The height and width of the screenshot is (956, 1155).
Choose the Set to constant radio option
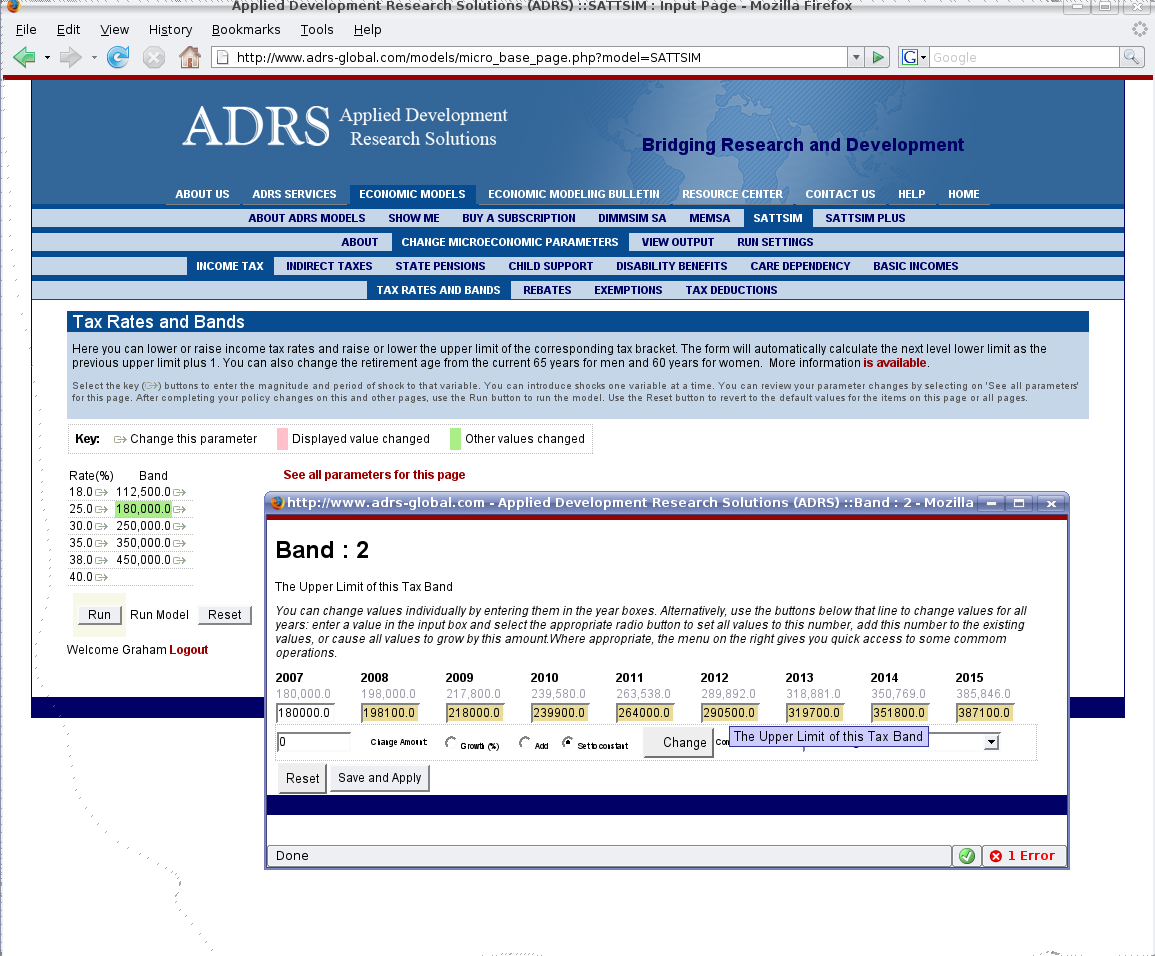(x=568, y=743)
